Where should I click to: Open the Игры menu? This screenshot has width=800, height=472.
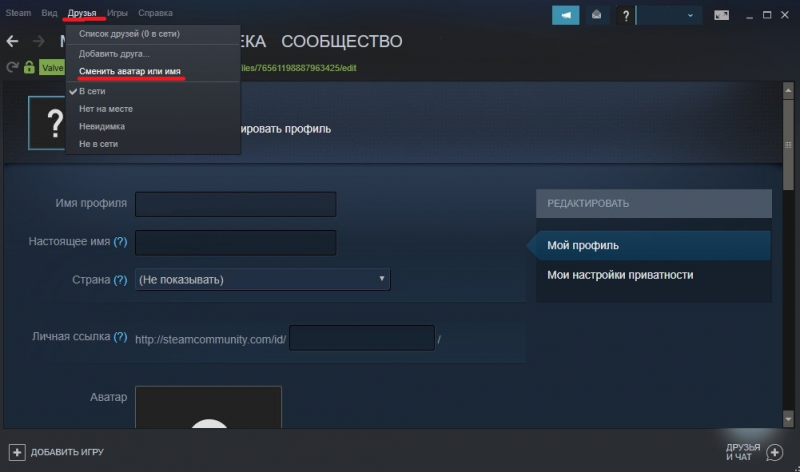pos(117,13)
